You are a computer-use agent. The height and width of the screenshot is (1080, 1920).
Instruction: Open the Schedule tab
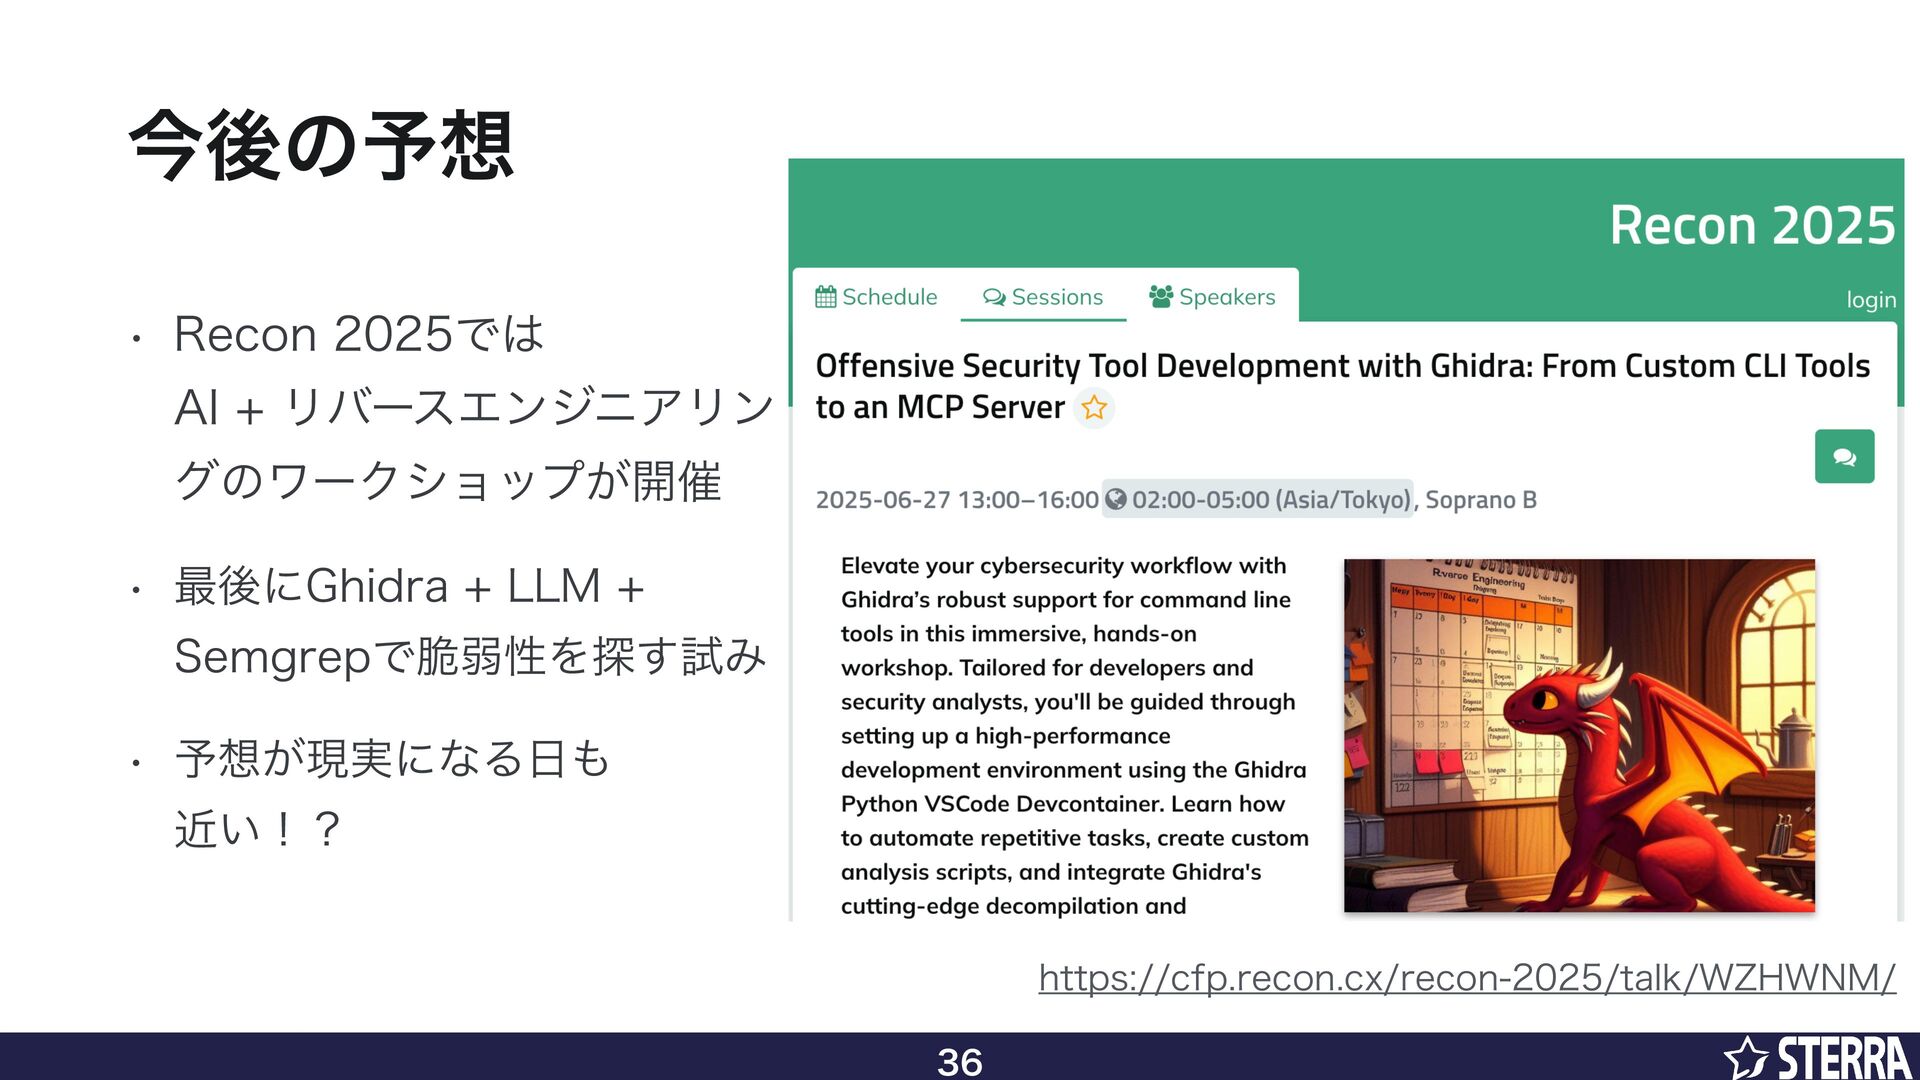[876, 297]
